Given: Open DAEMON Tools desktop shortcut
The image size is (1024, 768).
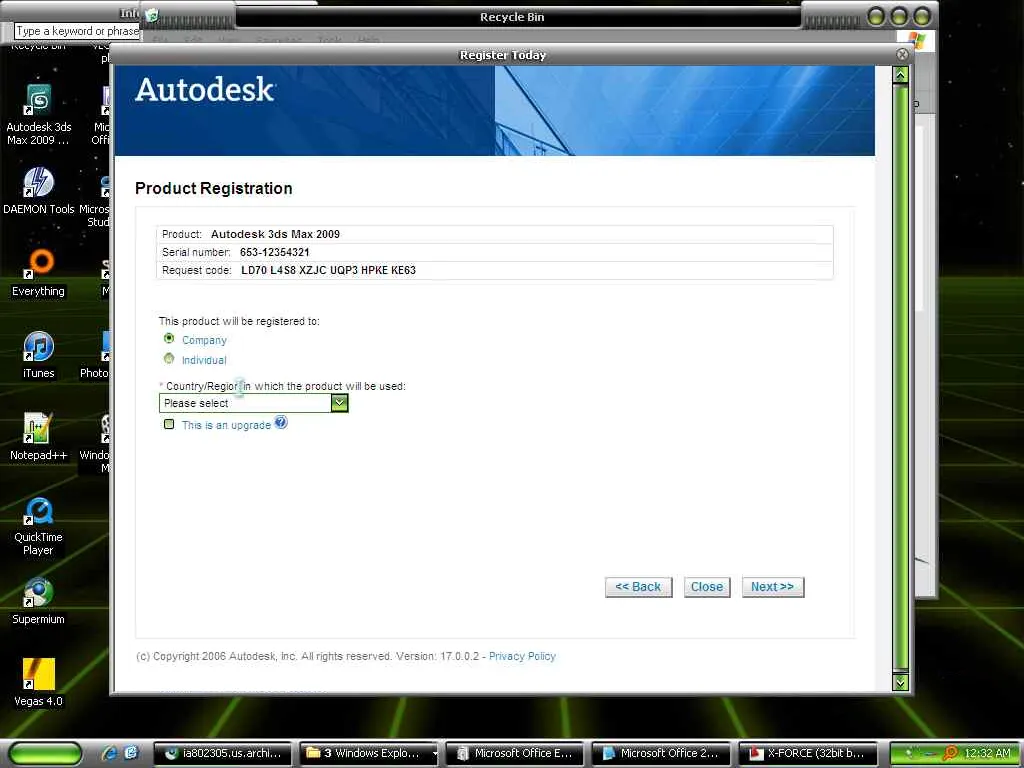Looking at the screenshot, I should [x=39, y=191].
